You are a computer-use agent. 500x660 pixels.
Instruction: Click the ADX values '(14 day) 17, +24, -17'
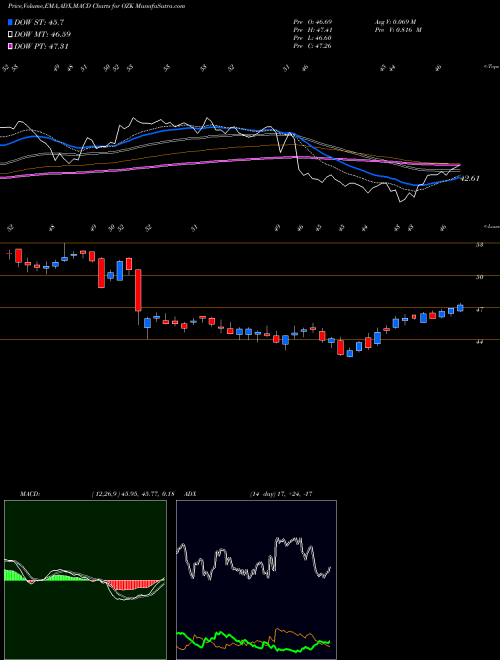pos(281,494)
